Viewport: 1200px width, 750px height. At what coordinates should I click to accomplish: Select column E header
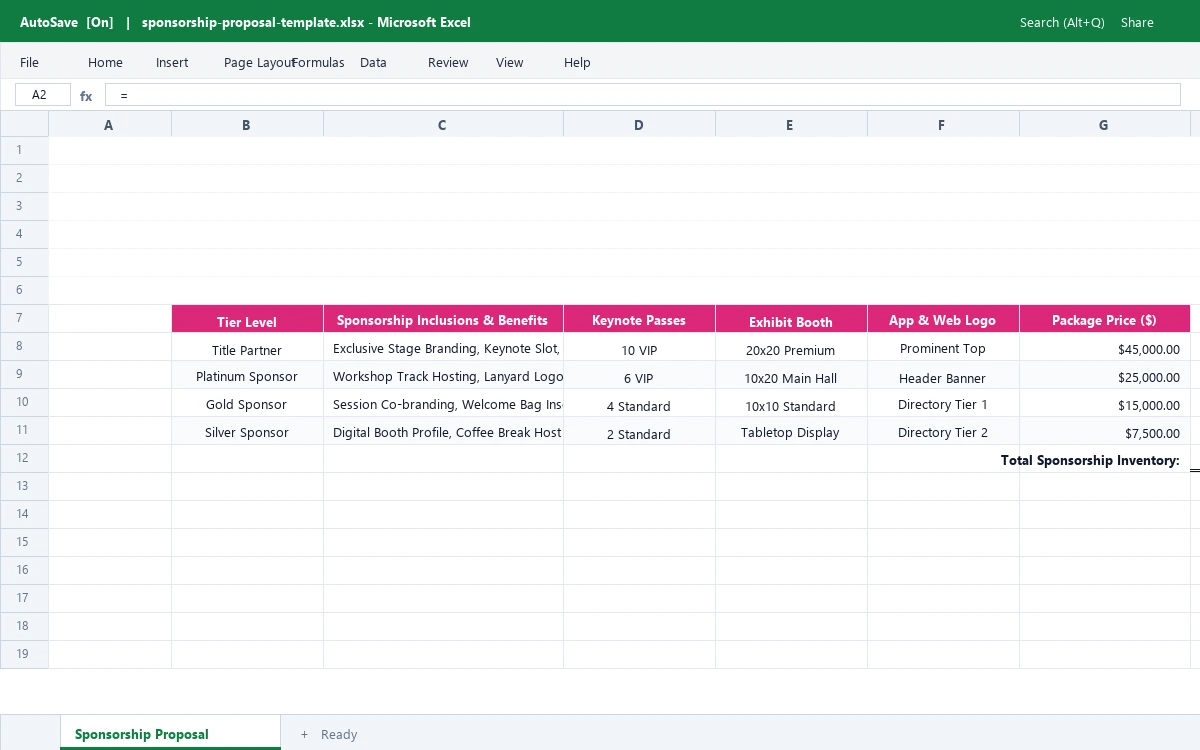click(x=791, y=124)
